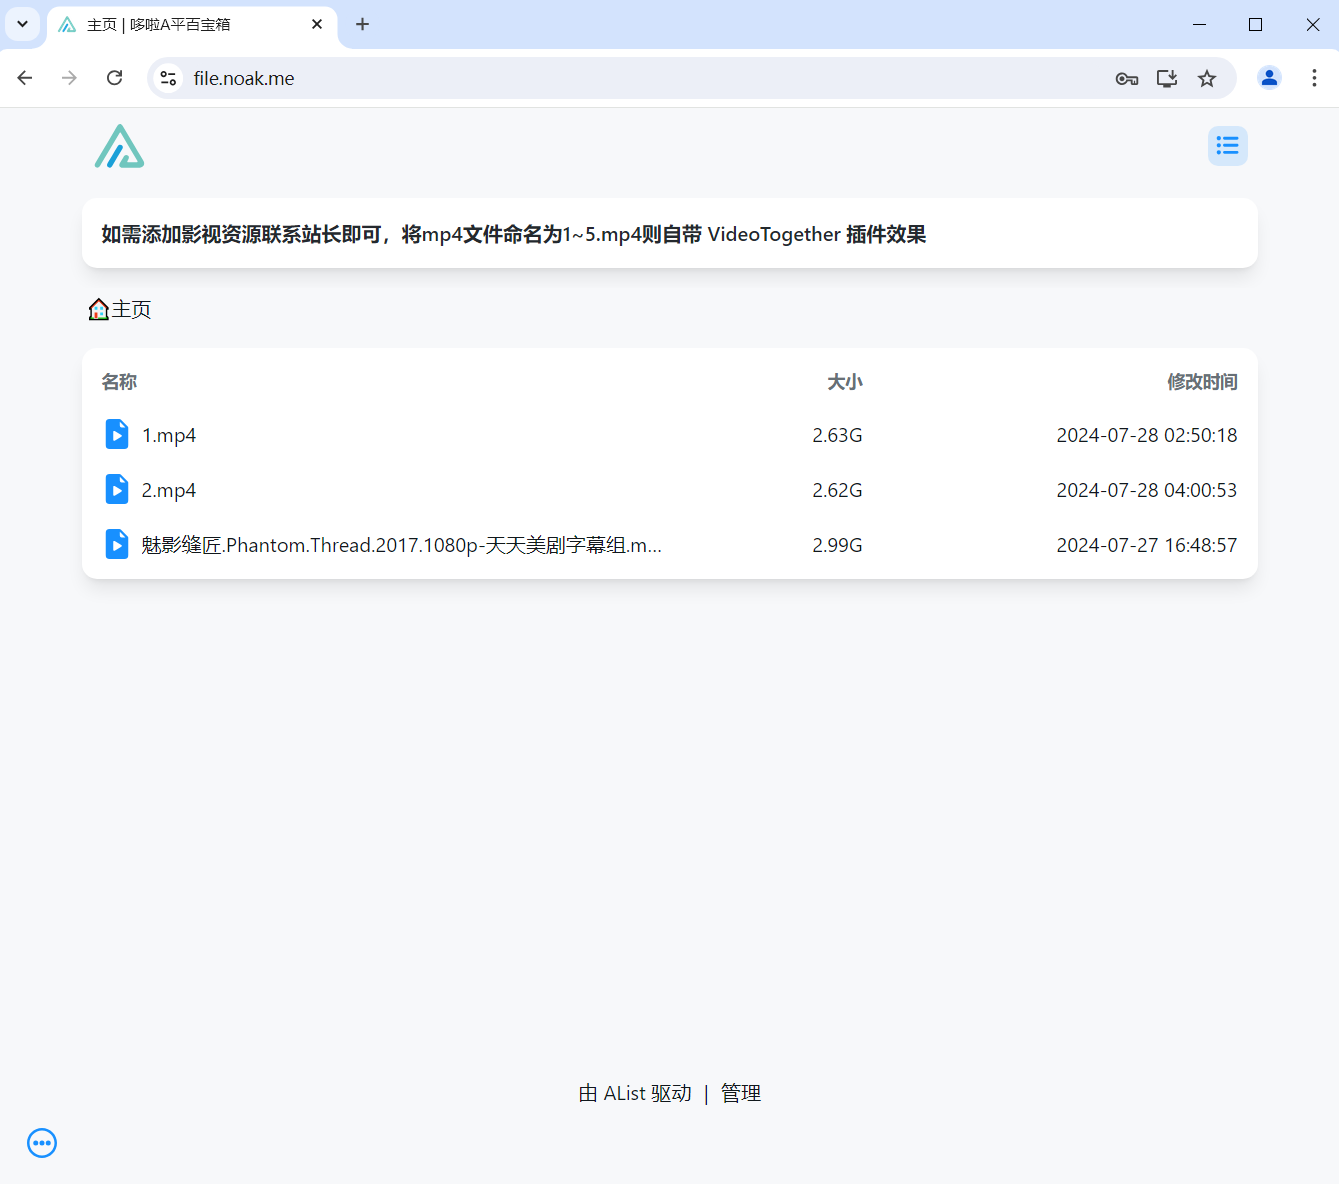Sort files by 大小 column header
The height and width of the screenshot is (1184, 1339).
[844, 382]
